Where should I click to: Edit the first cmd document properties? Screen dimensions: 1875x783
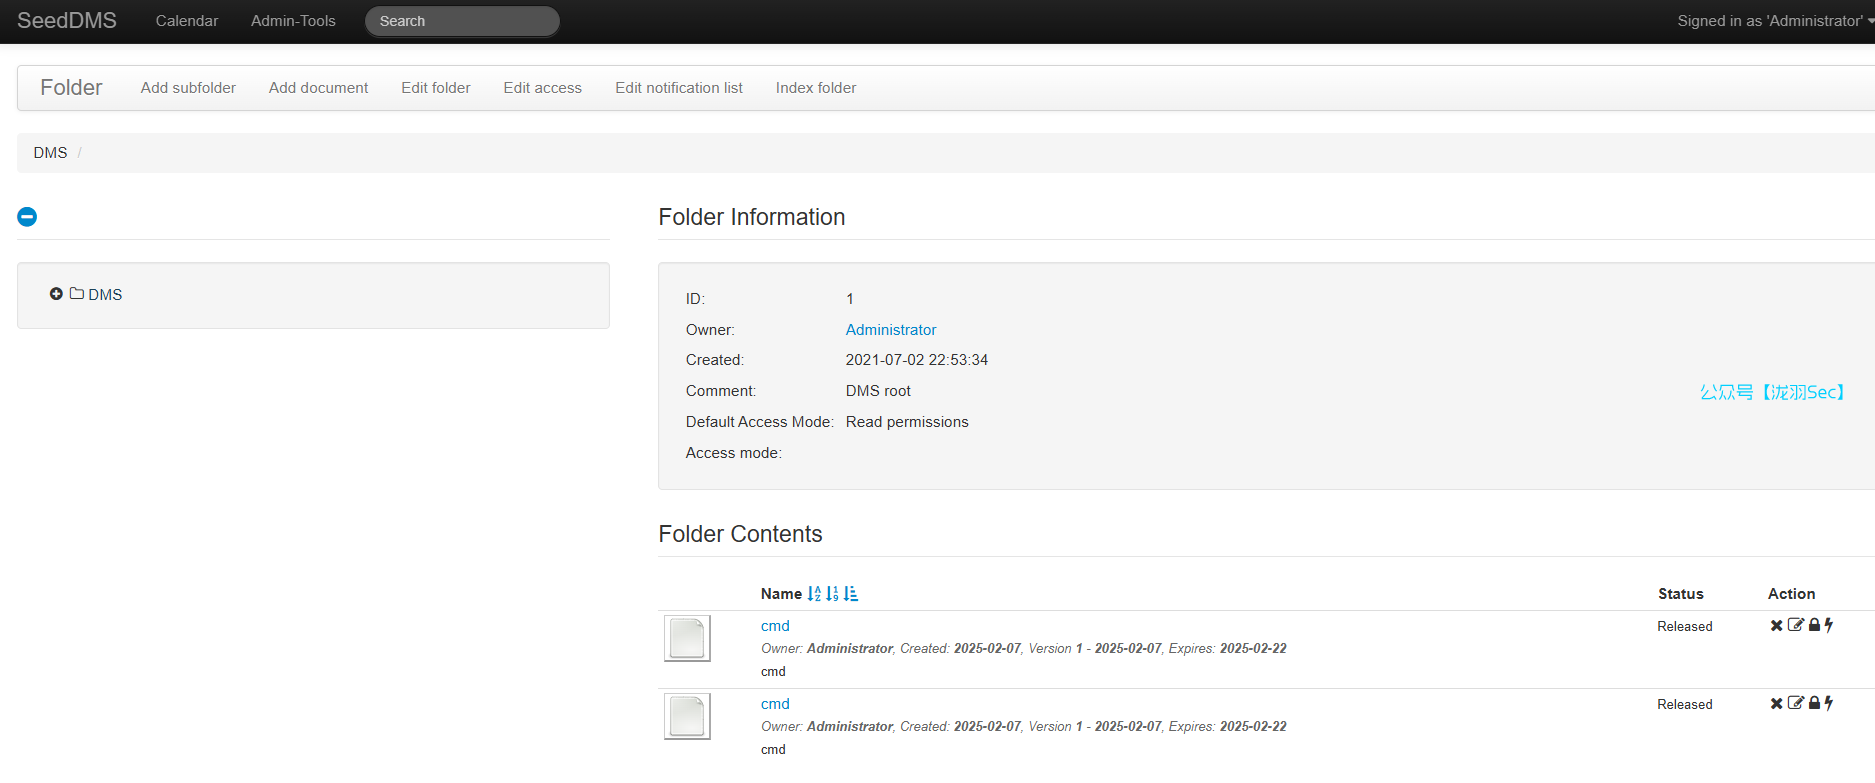pos(1795,625)
